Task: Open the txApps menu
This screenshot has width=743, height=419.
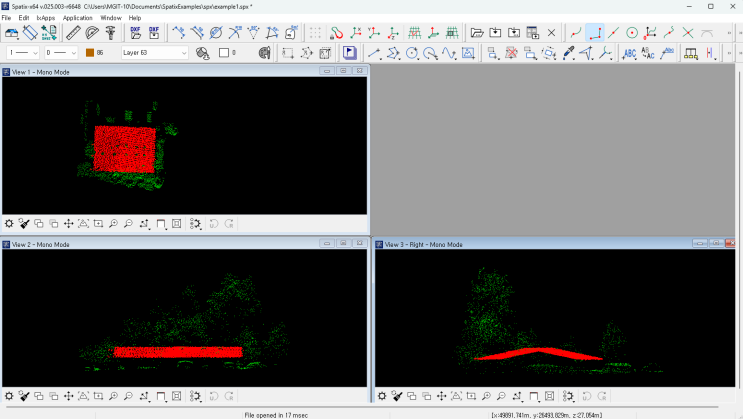Action: pyautogui.click(x=45, y=18)
